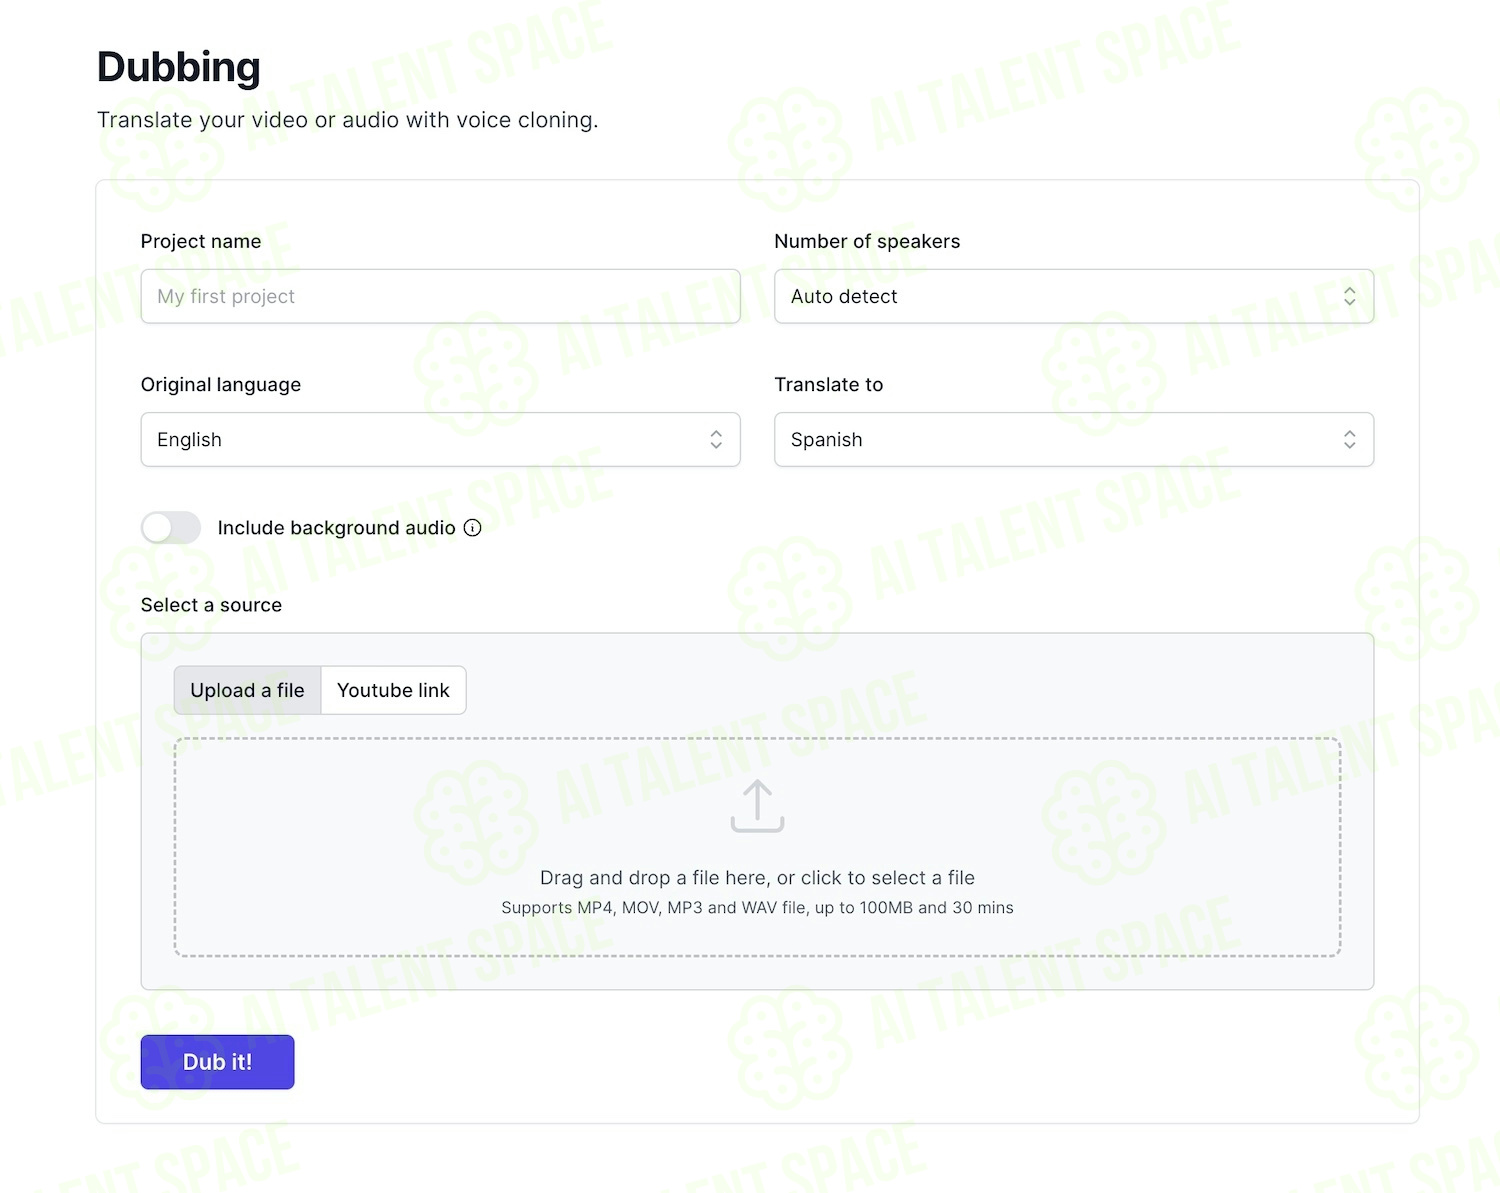Open the Translate to Spanish dropdown
This screenshot has width=1500, height=1193.
pyautogui.click(x=1074, y=439)
